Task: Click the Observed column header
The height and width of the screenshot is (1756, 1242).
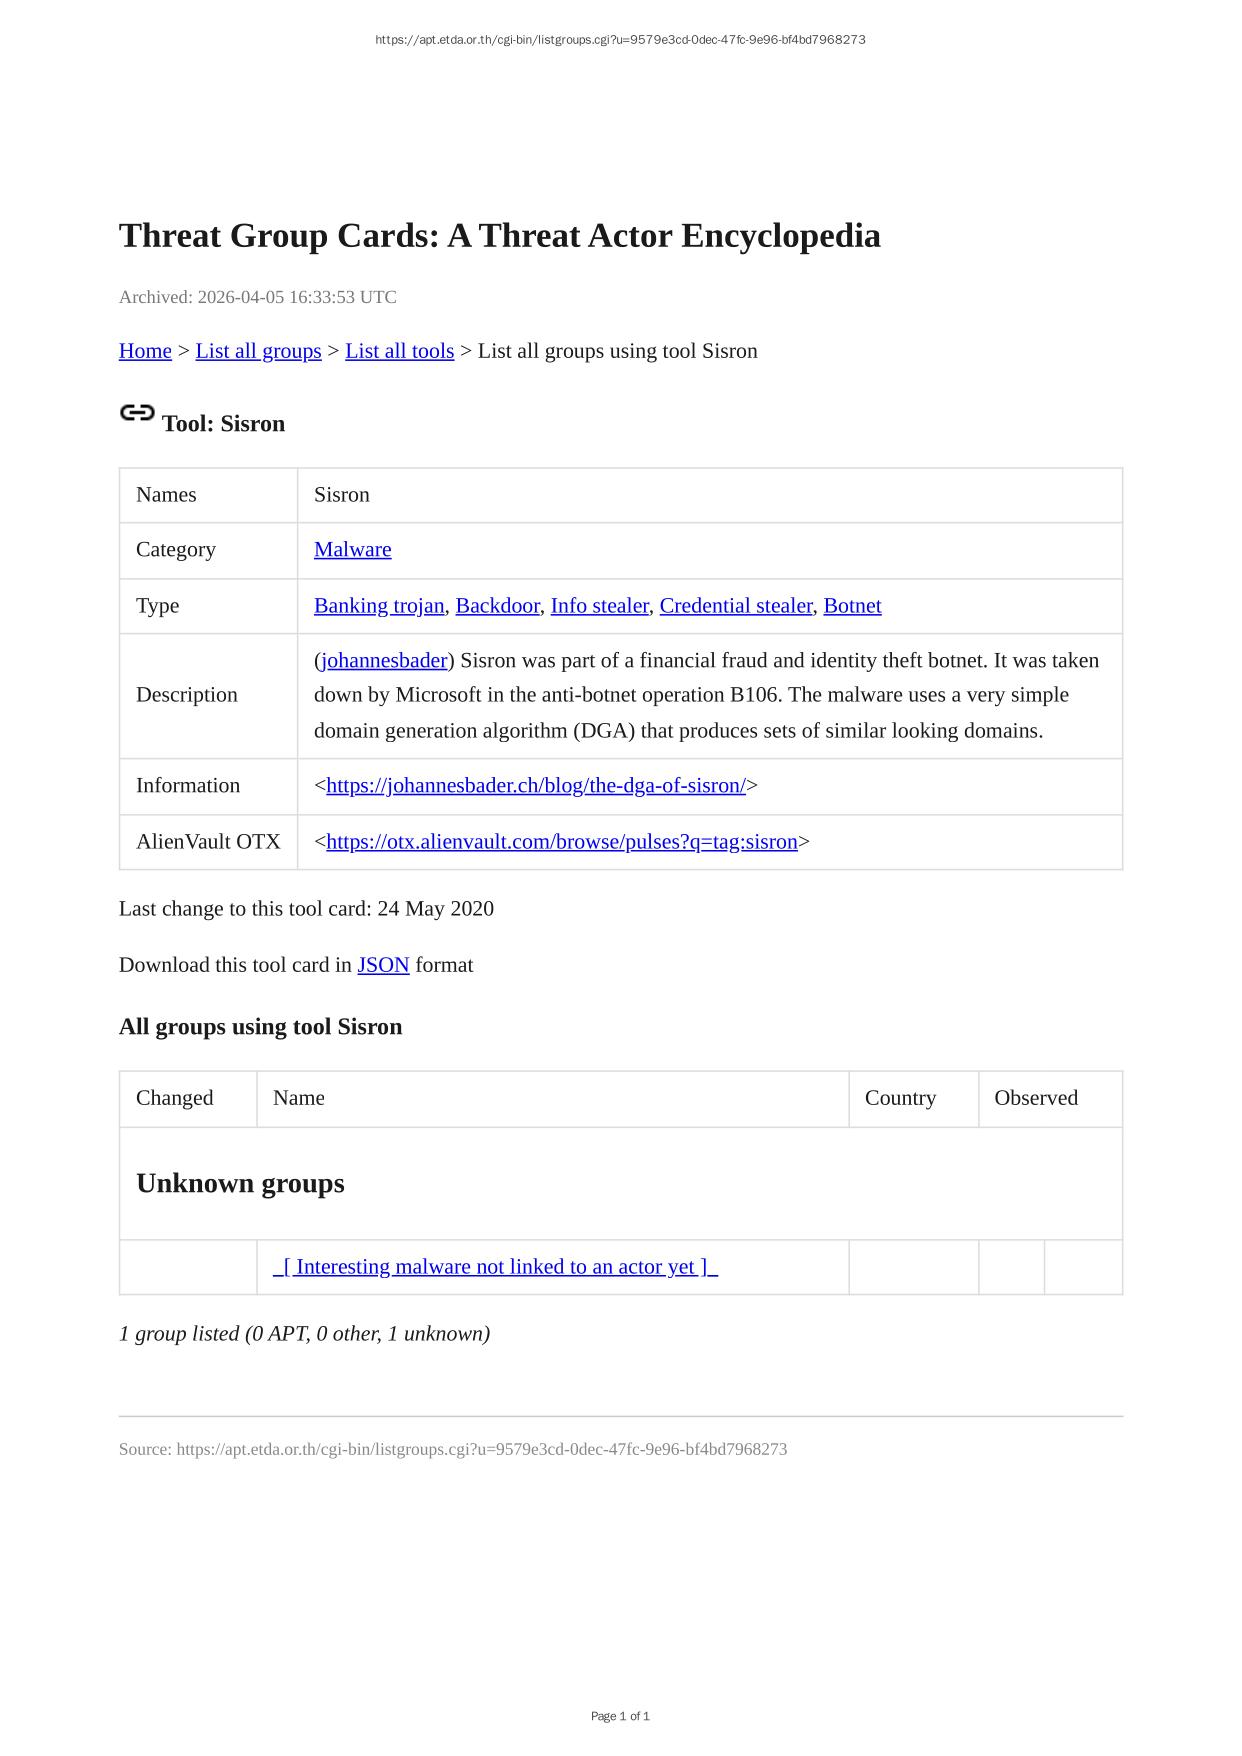Action: [1036, 1098]
